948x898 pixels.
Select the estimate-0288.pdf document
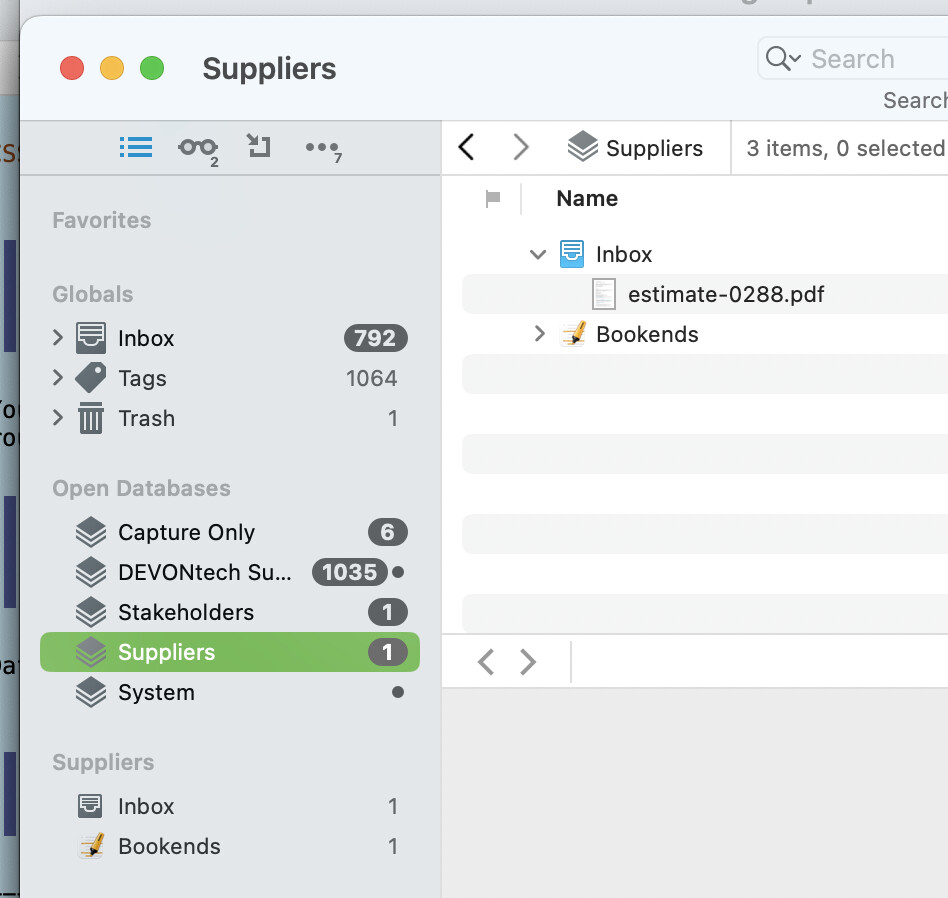[x=725, y=294]
